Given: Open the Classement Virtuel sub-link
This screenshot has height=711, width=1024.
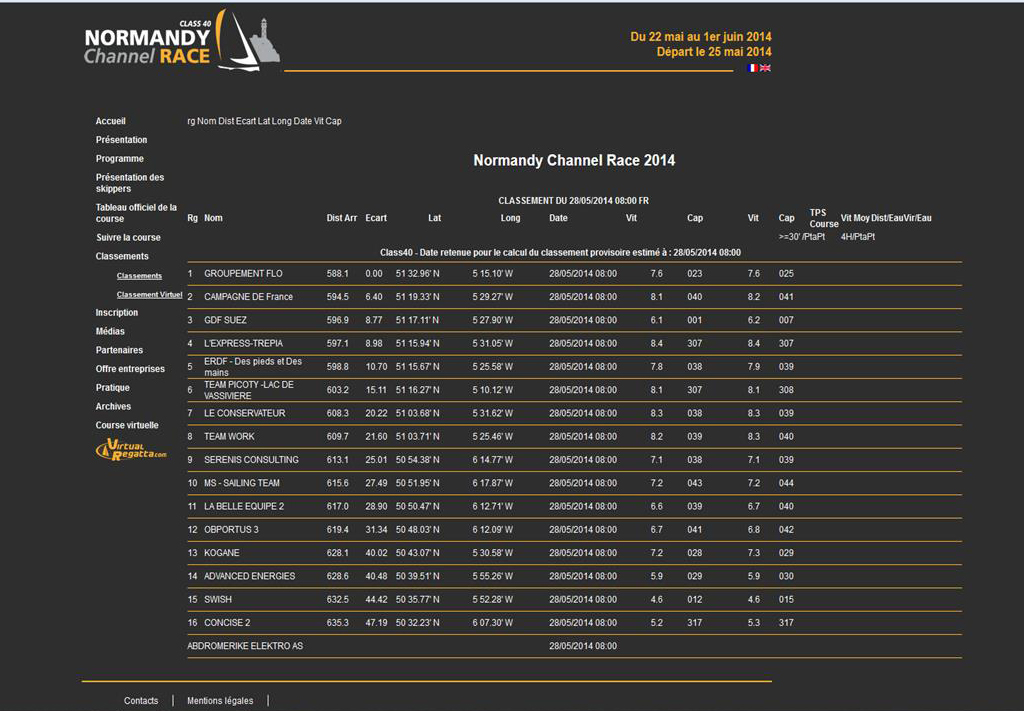Looking at the screenshot, I should click(x=149, y=295).
